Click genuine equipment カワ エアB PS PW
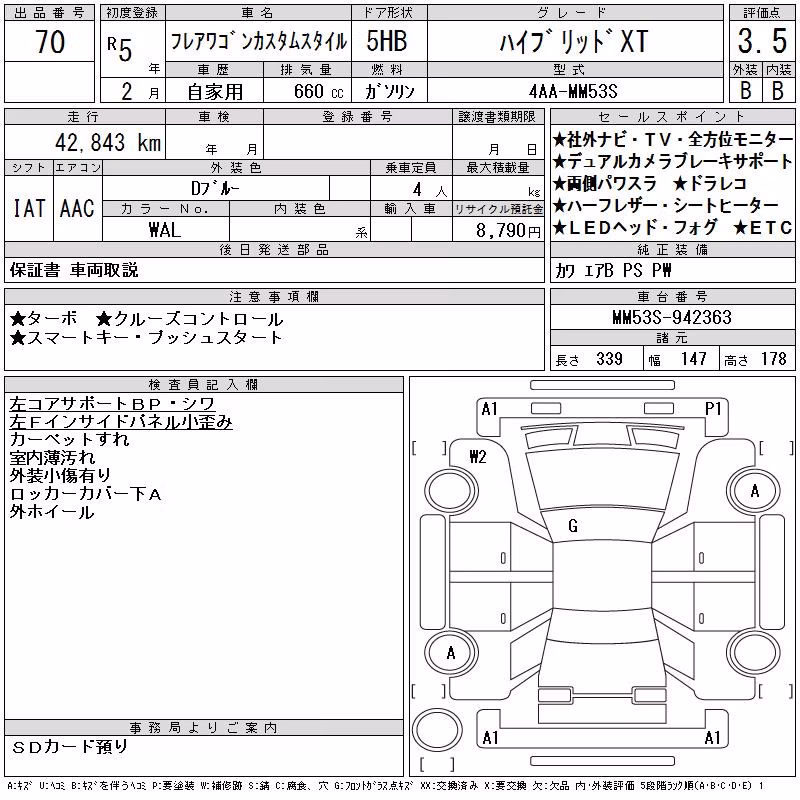 613,270
